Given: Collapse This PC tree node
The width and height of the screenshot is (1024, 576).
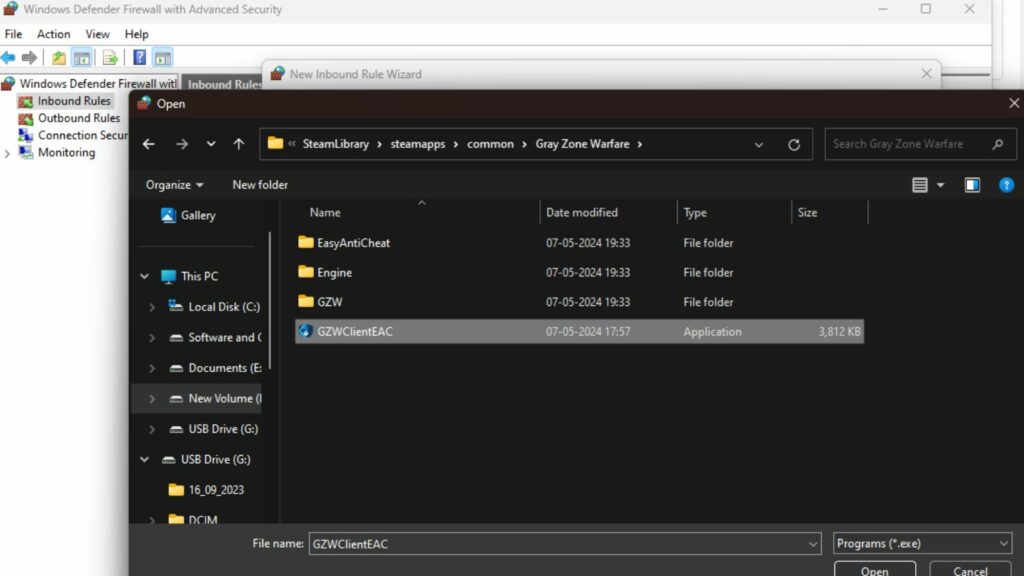Looking at the screenshot, I should click(144, 276).
